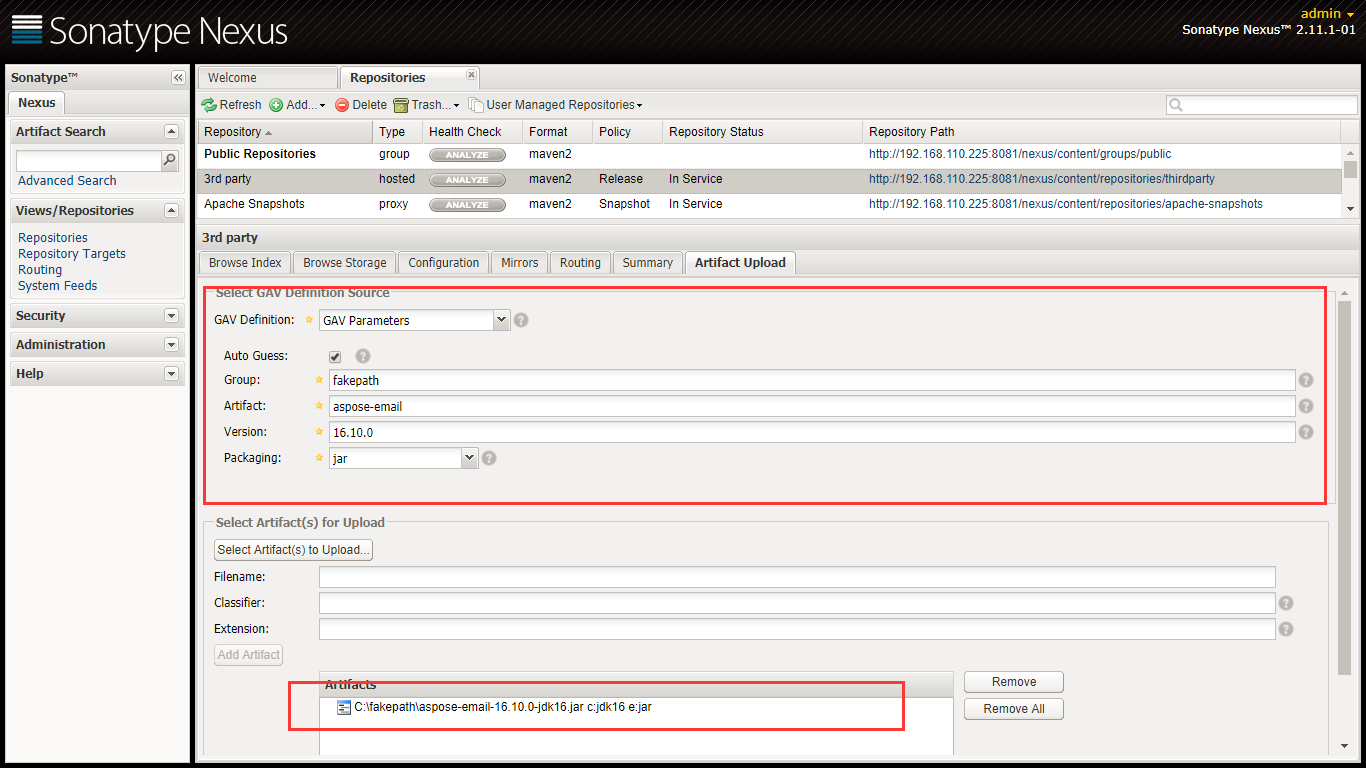Click help icon for Classifier field
This screenshot has width=1366, height=768.
[1286, 603]
